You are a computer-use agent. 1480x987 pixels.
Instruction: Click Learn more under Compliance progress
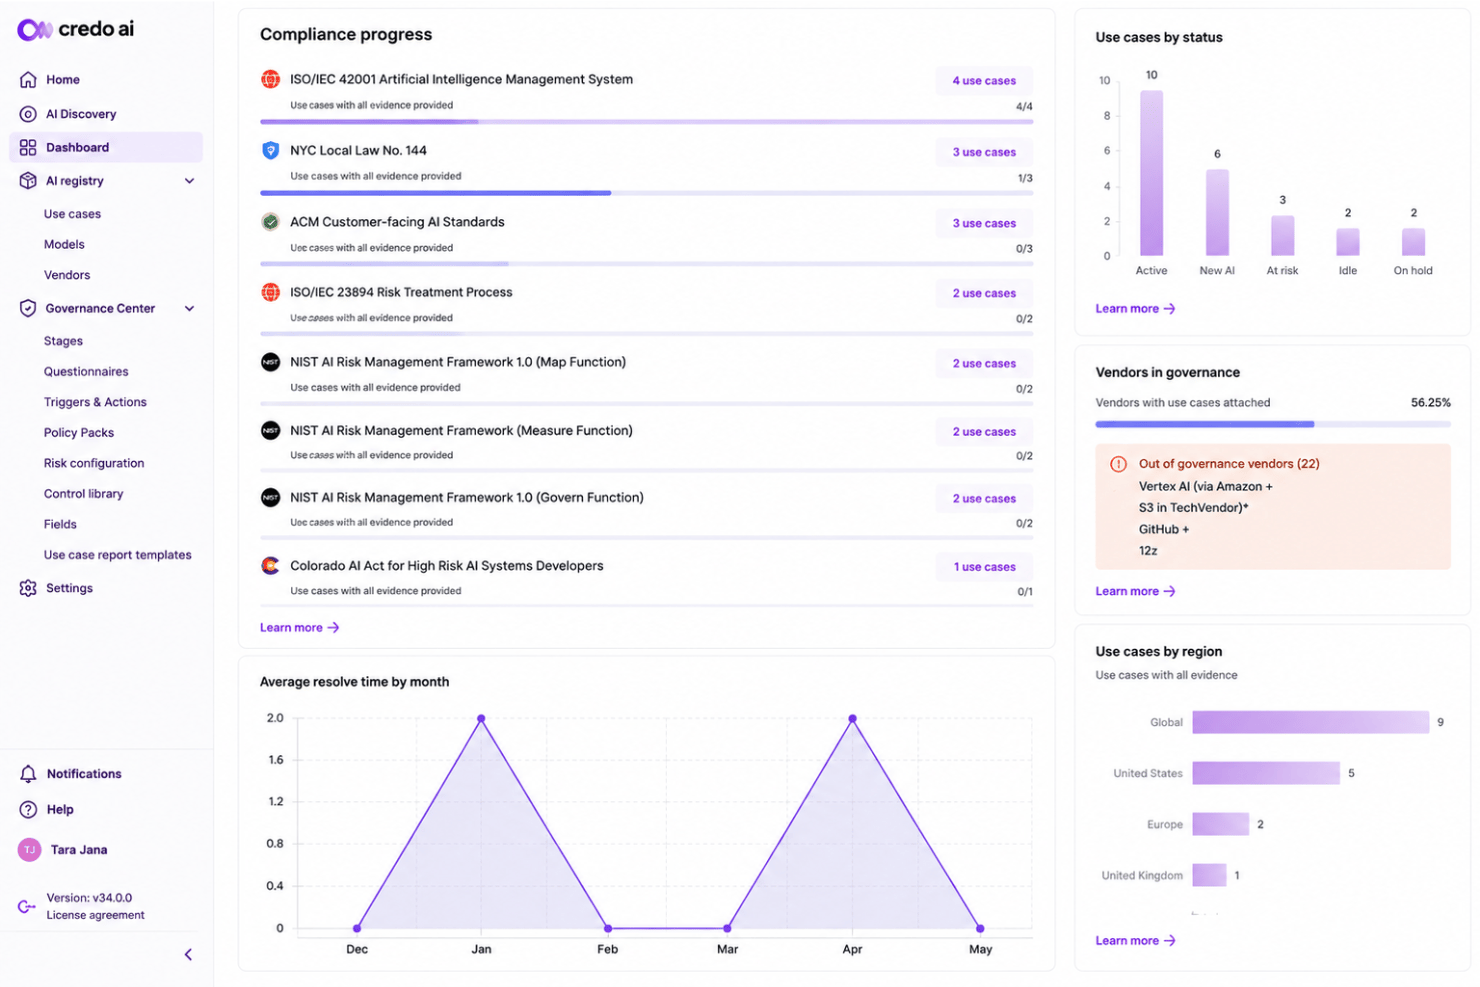tap(299, 628)
